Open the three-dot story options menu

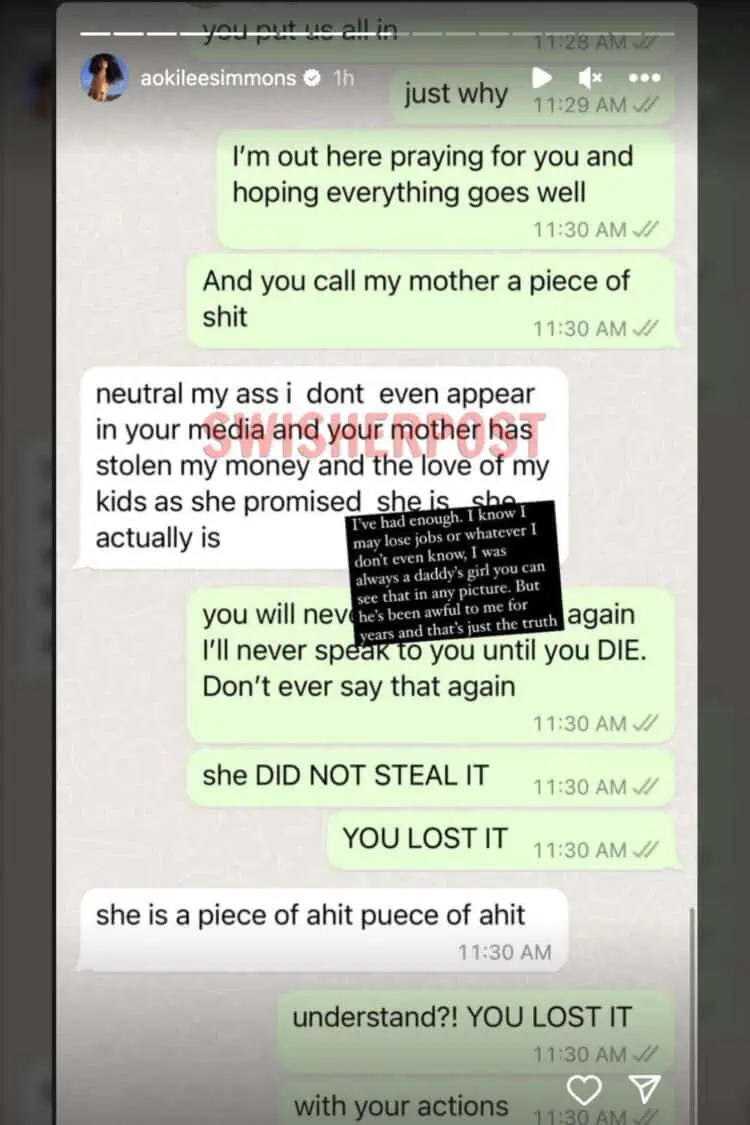[644, 77]
